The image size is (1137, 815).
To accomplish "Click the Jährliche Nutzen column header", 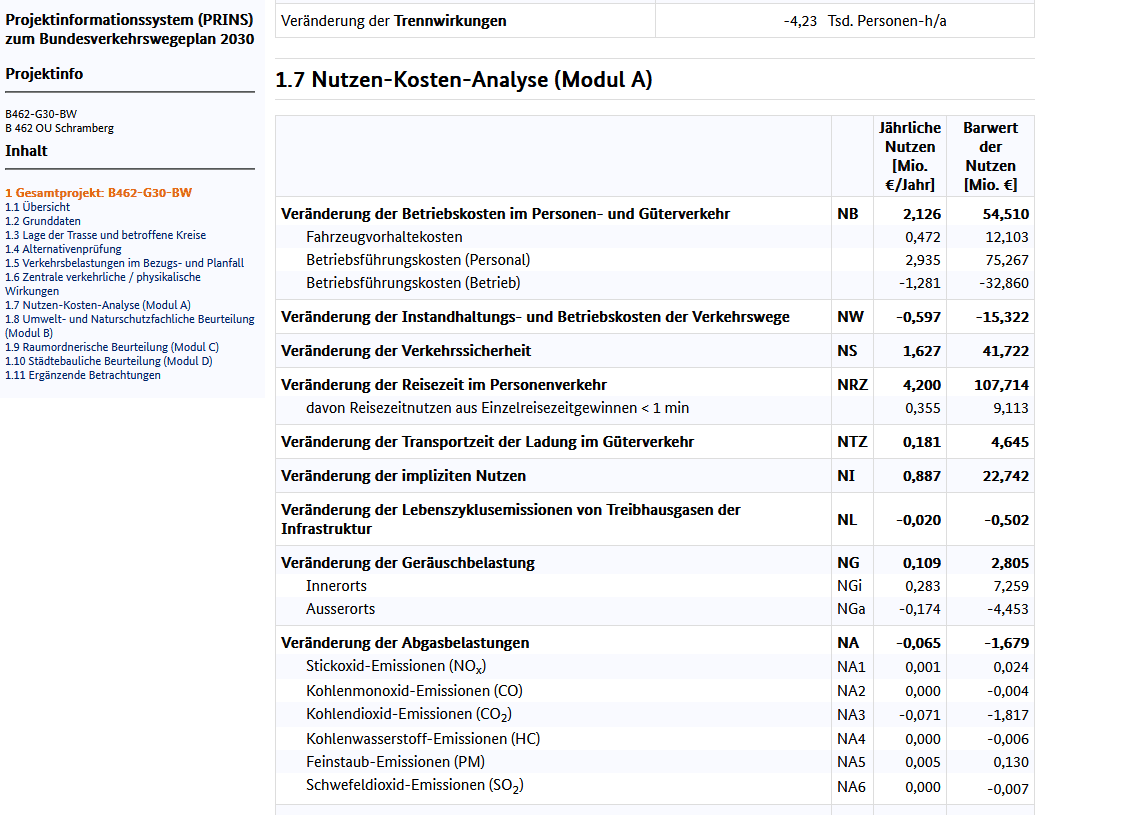I will point(909,156).
